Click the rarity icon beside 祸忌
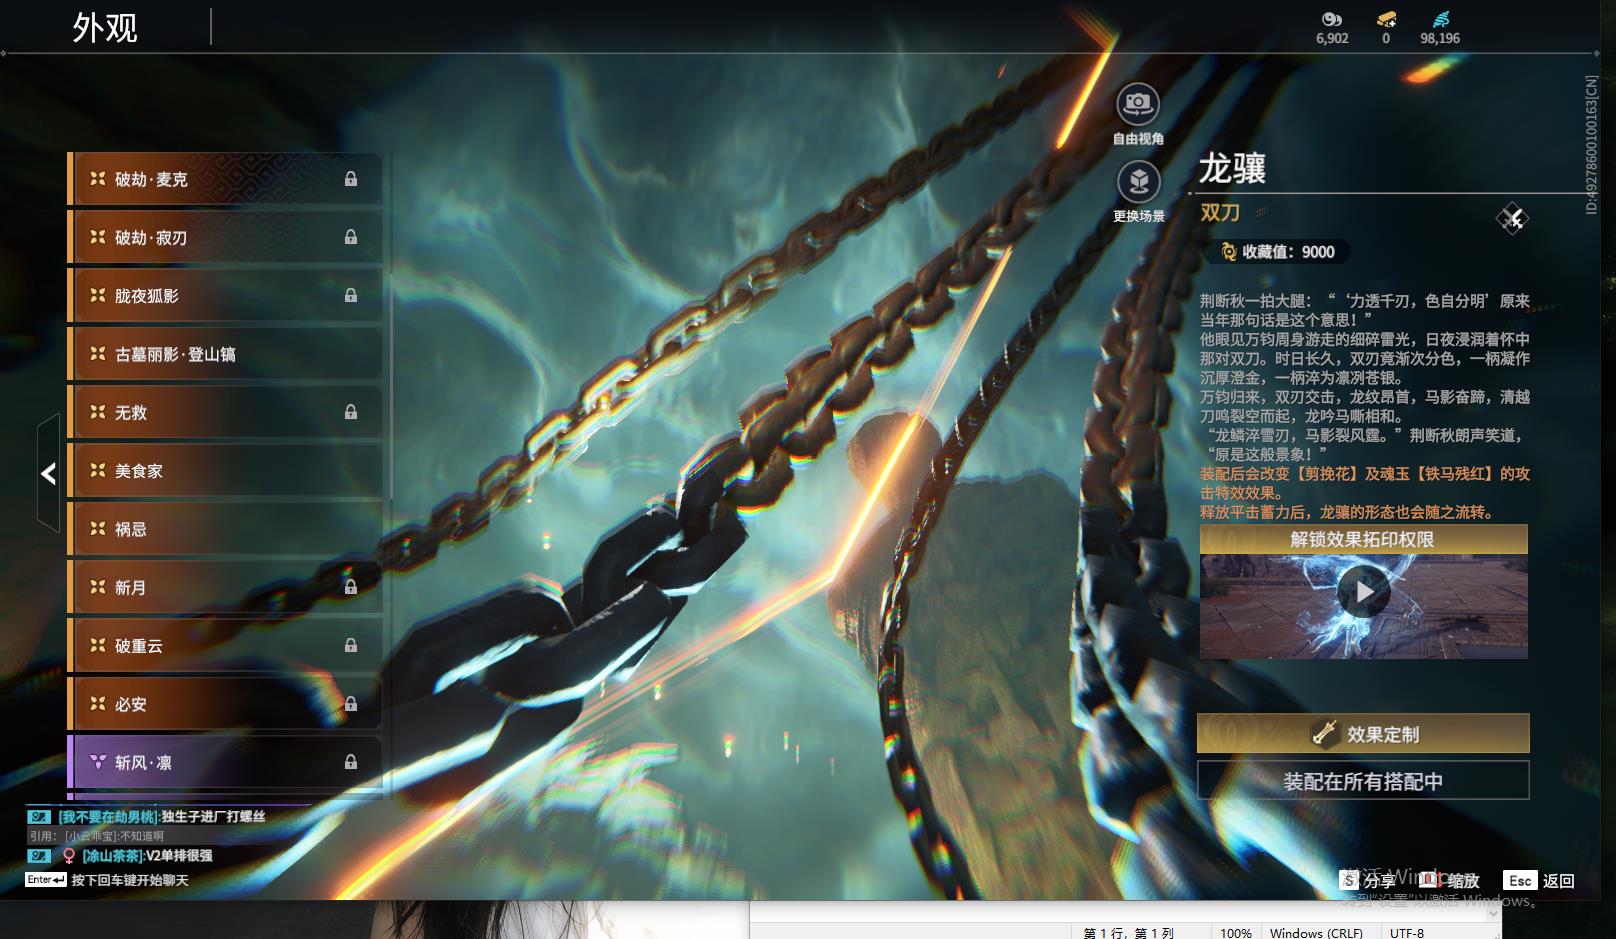This screenshot has width=1616, height=939. click(x=97, y=528)
